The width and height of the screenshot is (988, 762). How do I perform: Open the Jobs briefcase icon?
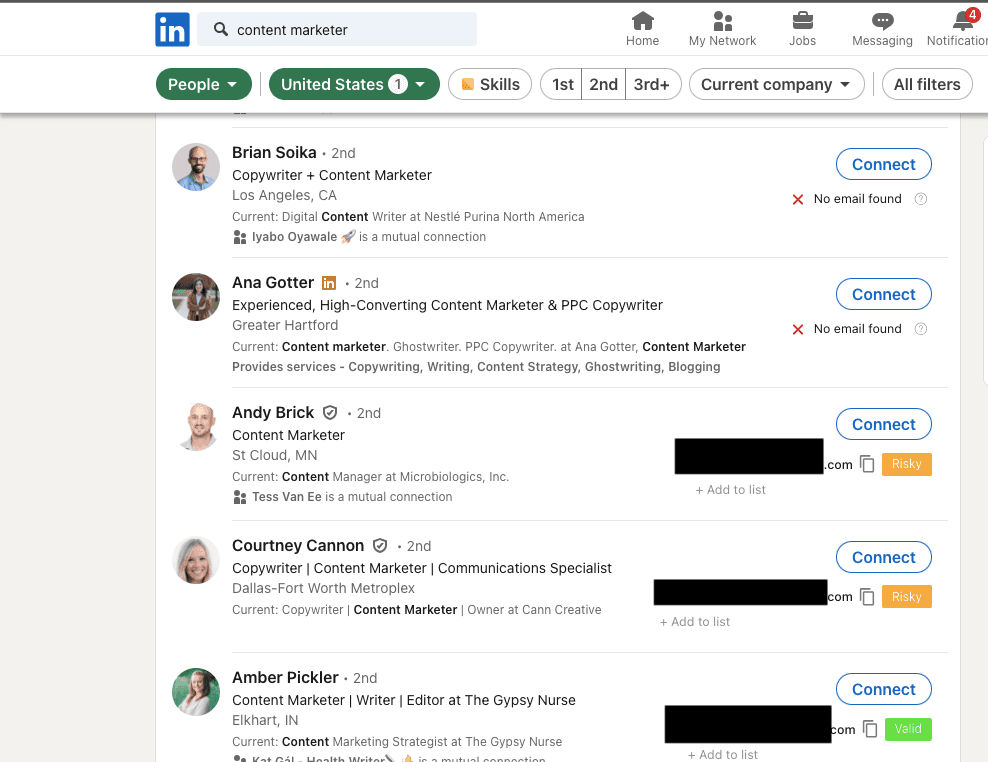click(x=802, y=21)
